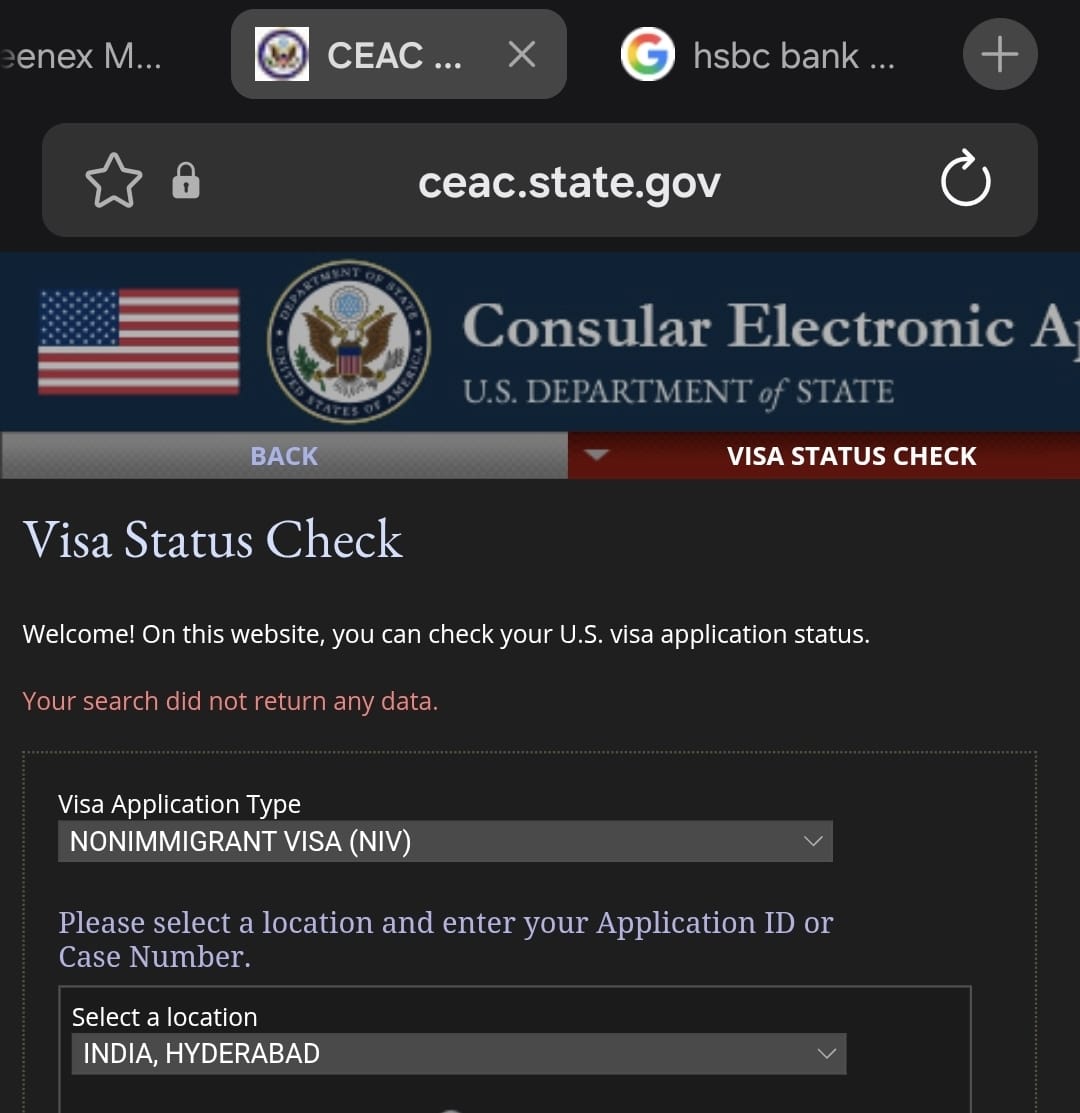
Task: Click the Department of State seal
Action: coord(348,341)
